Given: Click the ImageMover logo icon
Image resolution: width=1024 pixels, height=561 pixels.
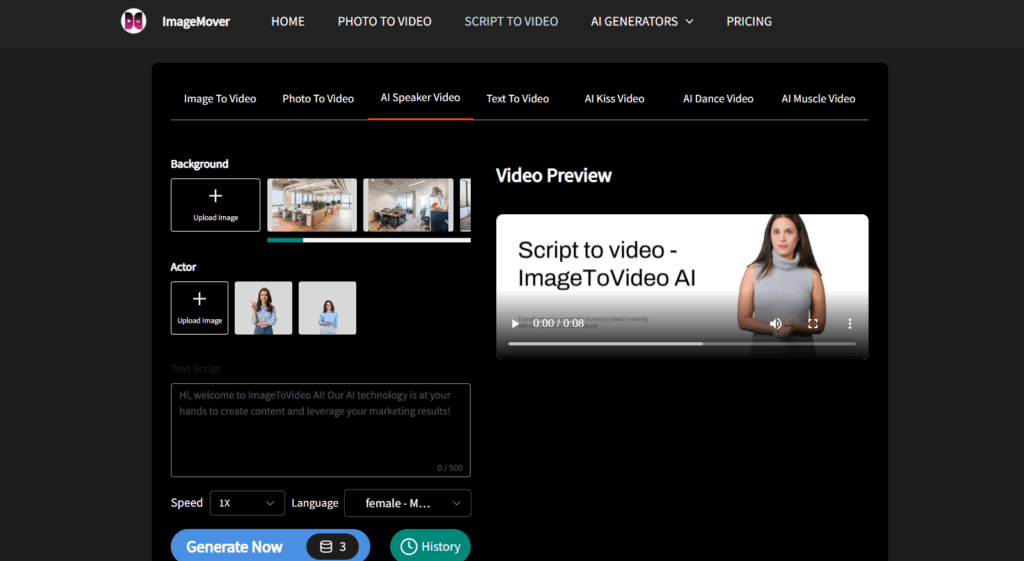Looking at the screenshot, I should 133,21.
